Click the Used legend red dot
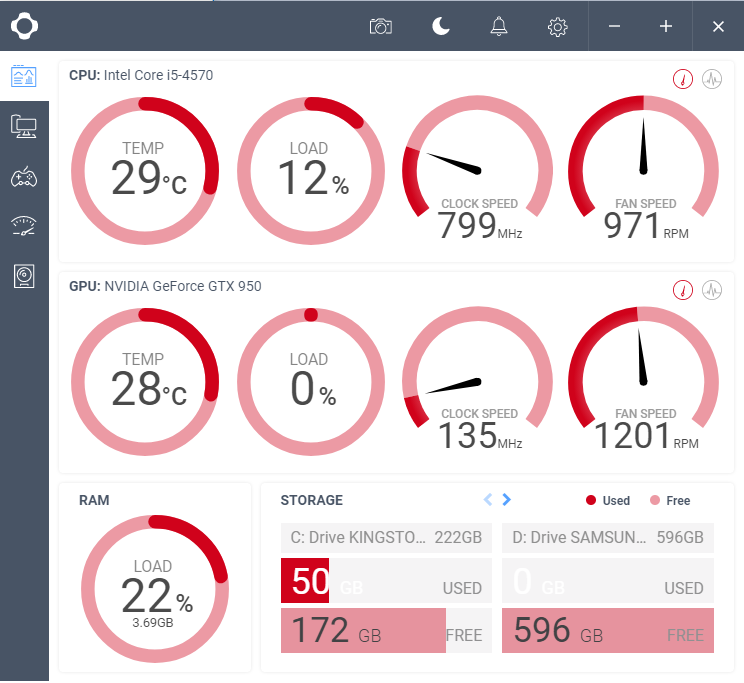The width and height of the screenshot is (744, 683). [x=591, y=500]
